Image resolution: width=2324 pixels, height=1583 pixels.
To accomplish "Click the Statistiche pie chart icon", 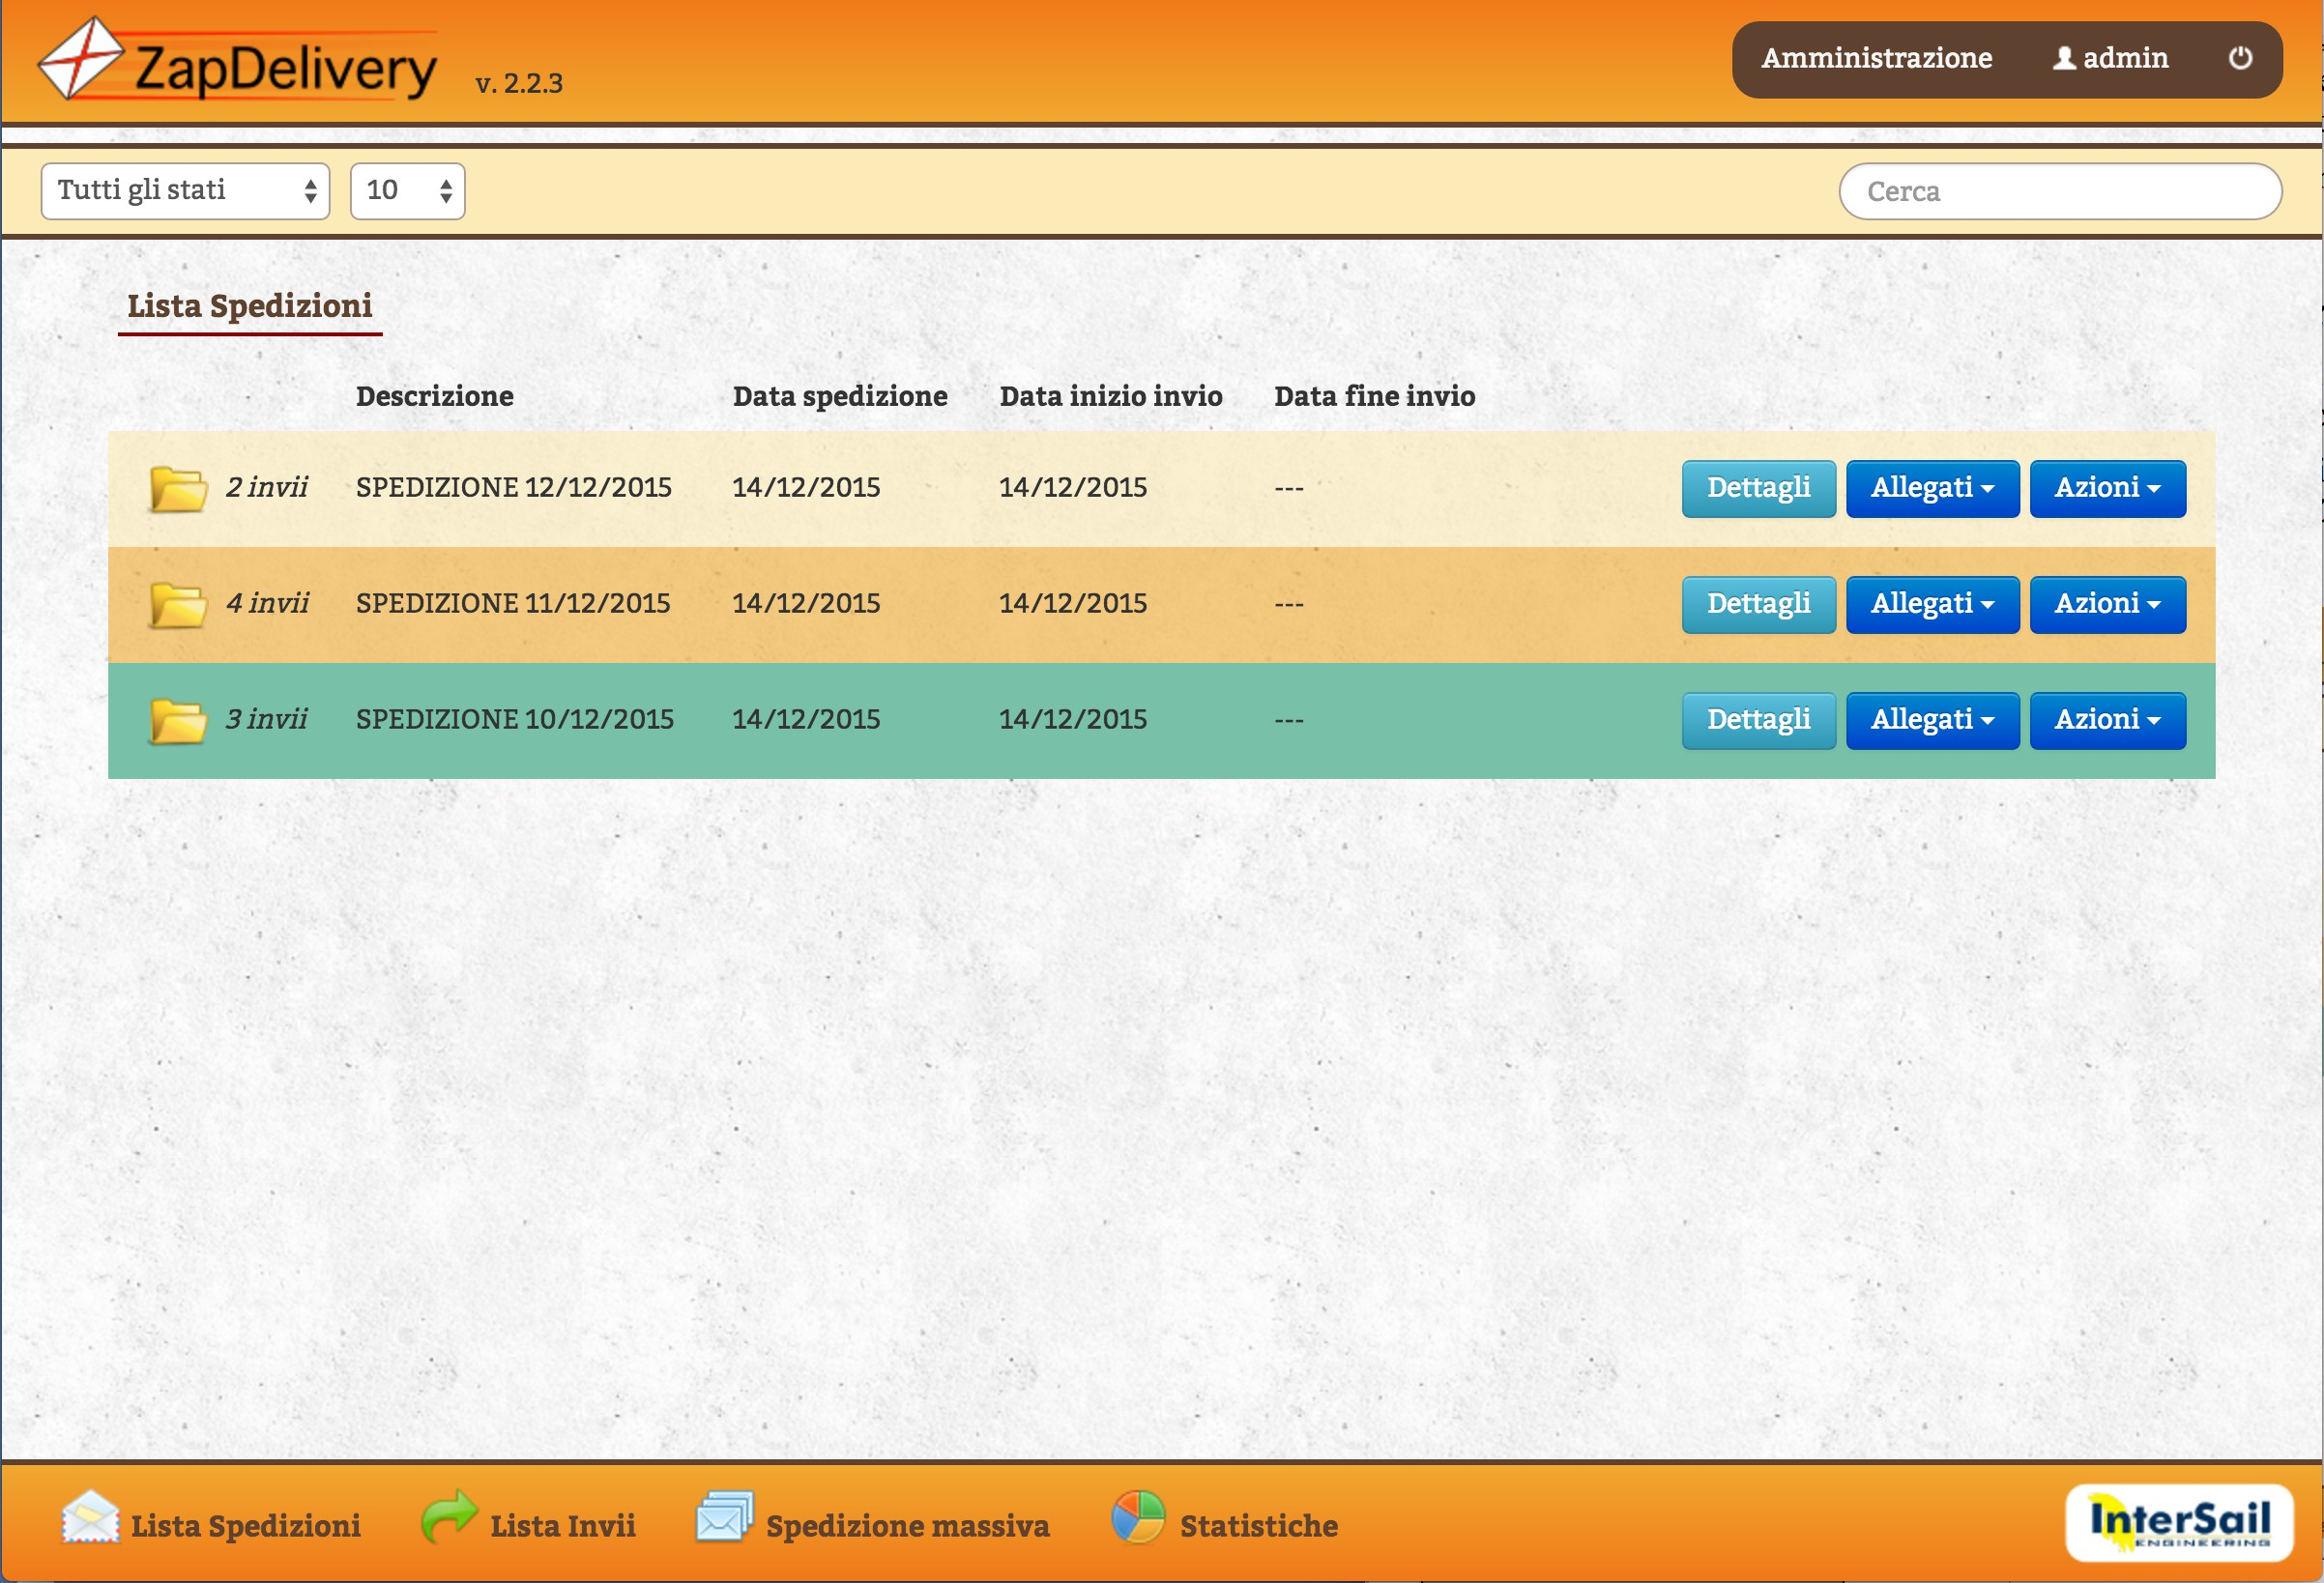I will 1138,1516.
